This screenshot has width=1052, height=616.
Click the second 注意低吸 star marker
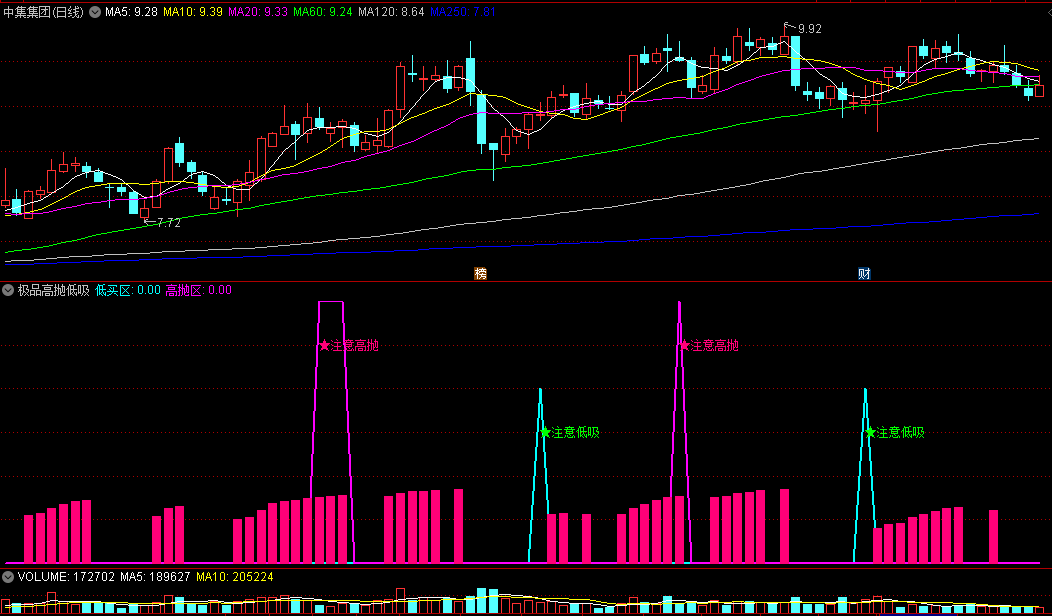pyautogui.click(x=870, y=433)
